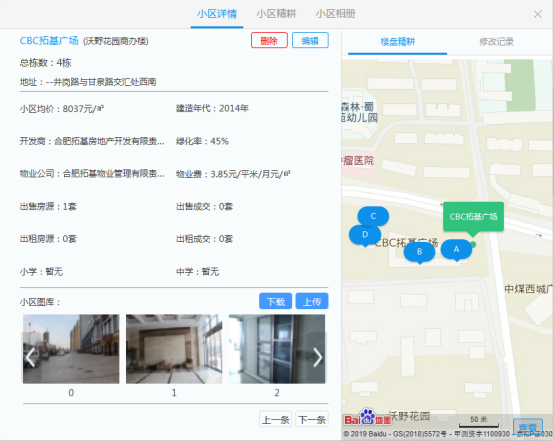Select the 楼盘精耕 tab

coord(397,42)
